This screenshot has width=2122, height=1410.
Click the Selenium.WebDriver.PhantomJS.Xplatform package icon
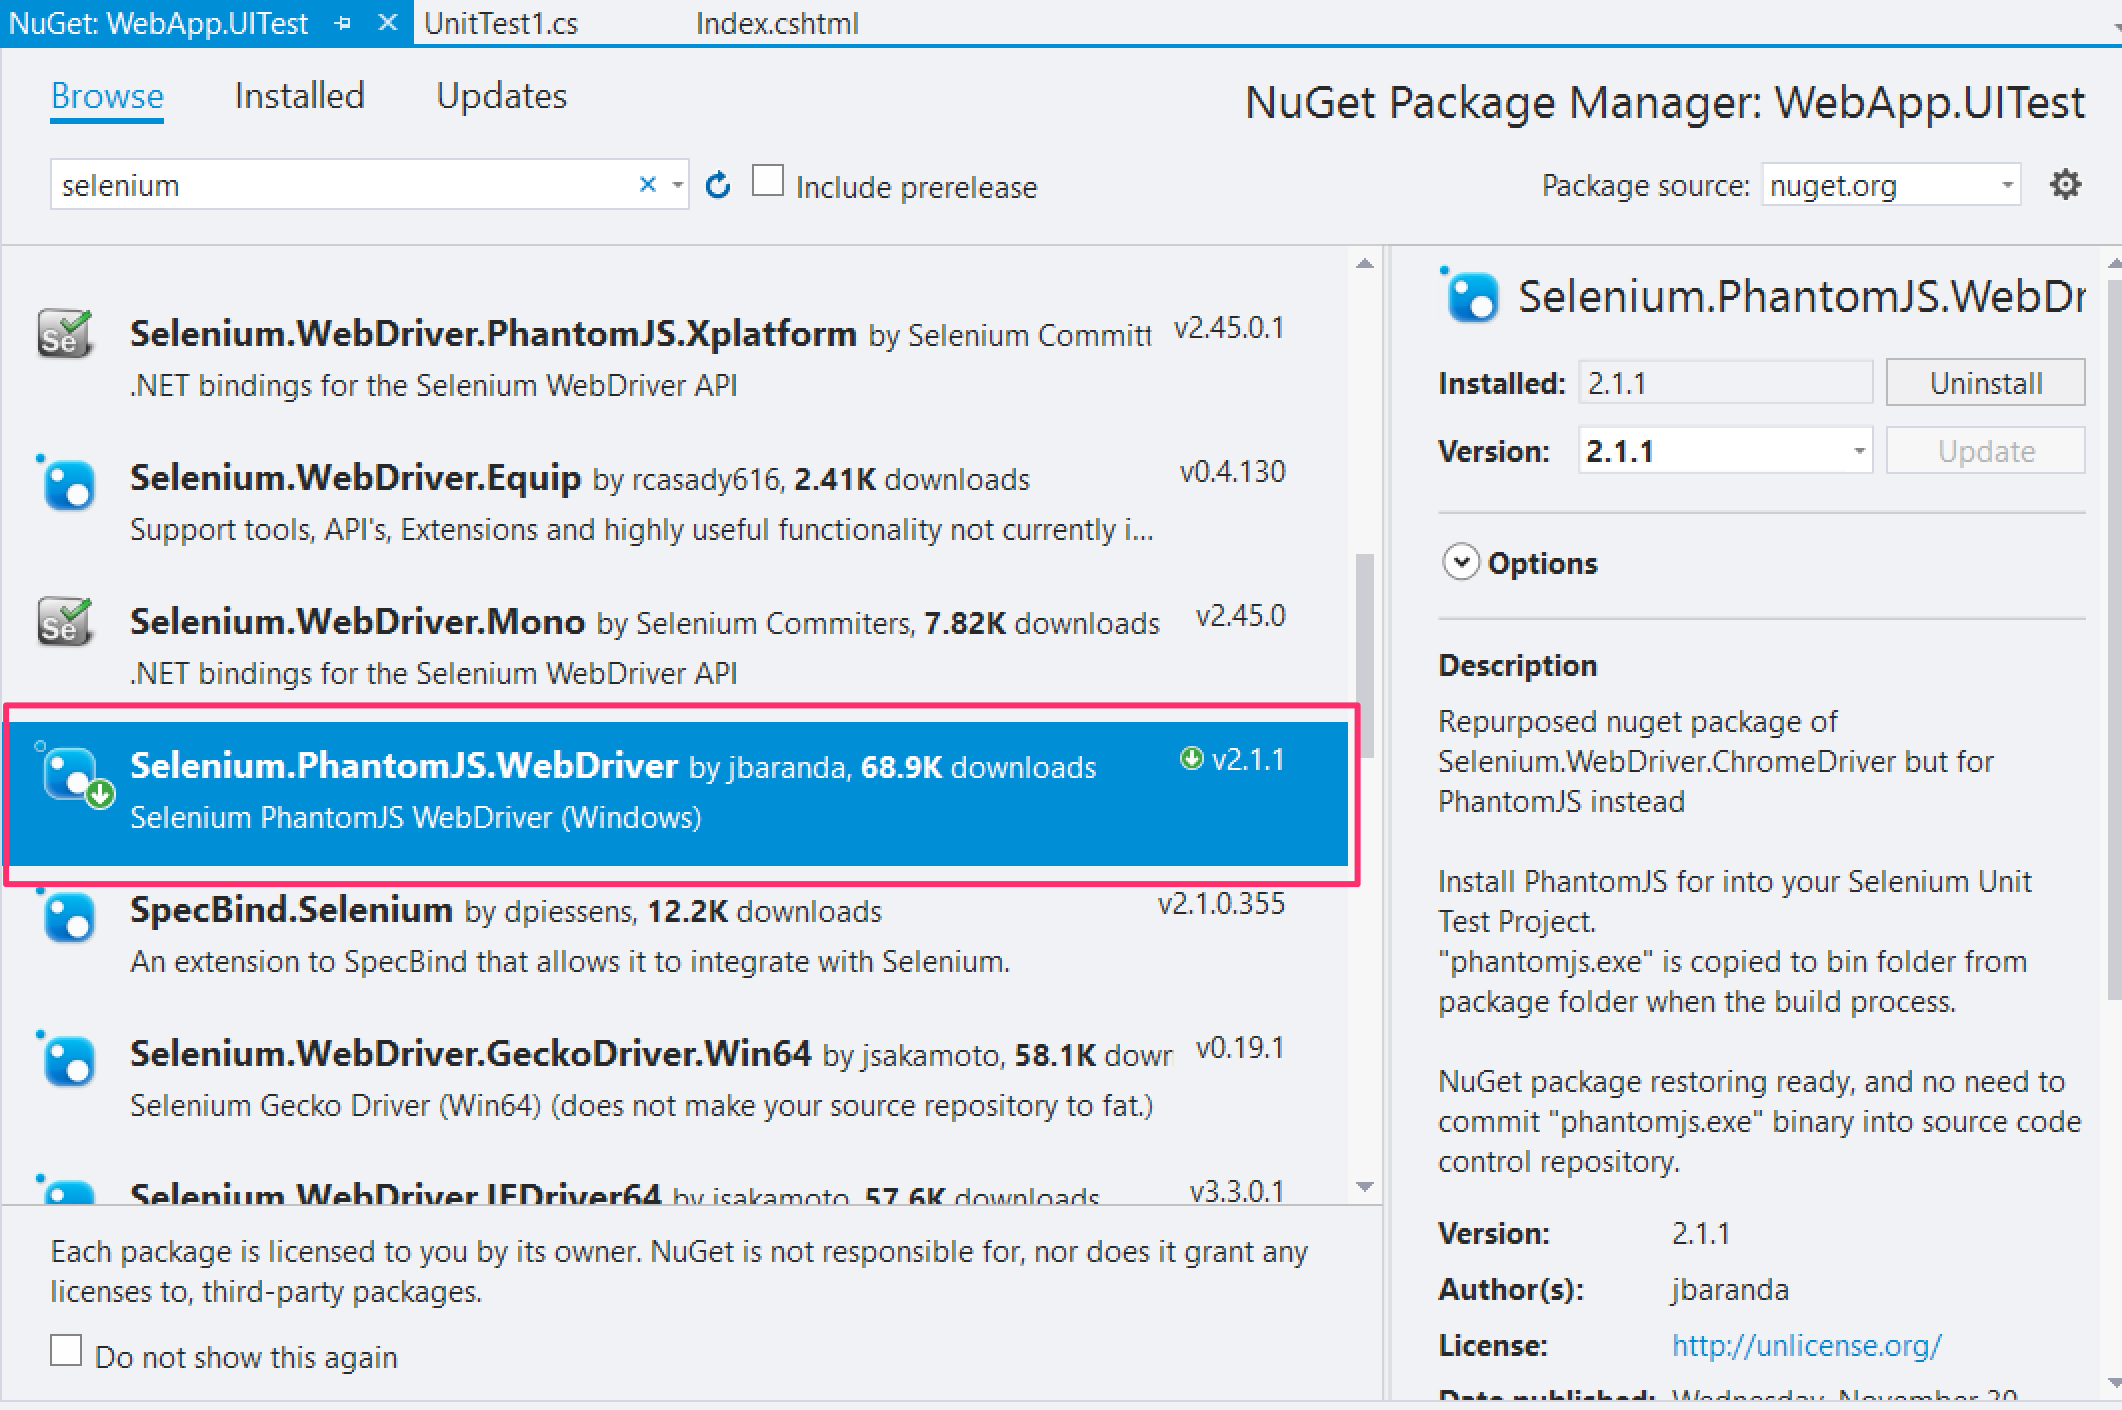point(65,336)
